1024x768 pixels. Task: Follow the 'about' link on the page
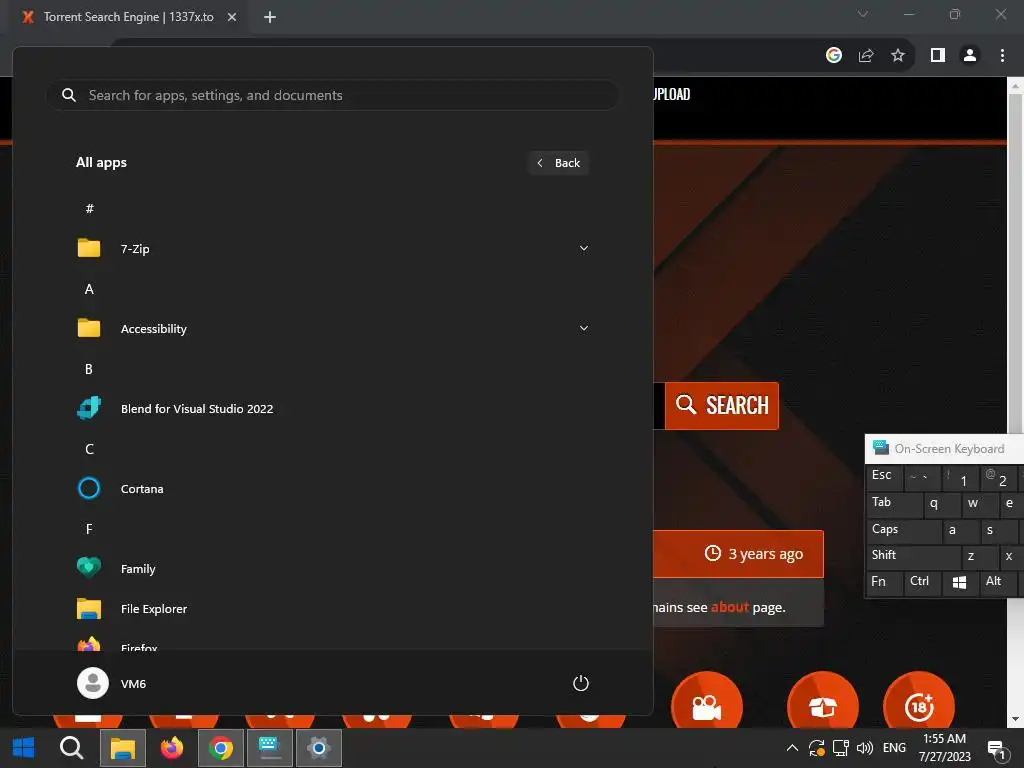[729, 607]
